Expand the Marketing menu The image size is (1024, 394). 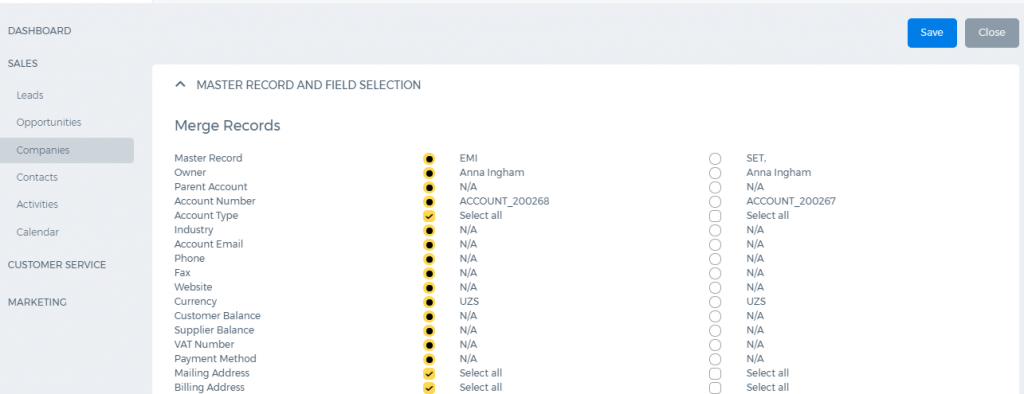[x=37, y=303]
